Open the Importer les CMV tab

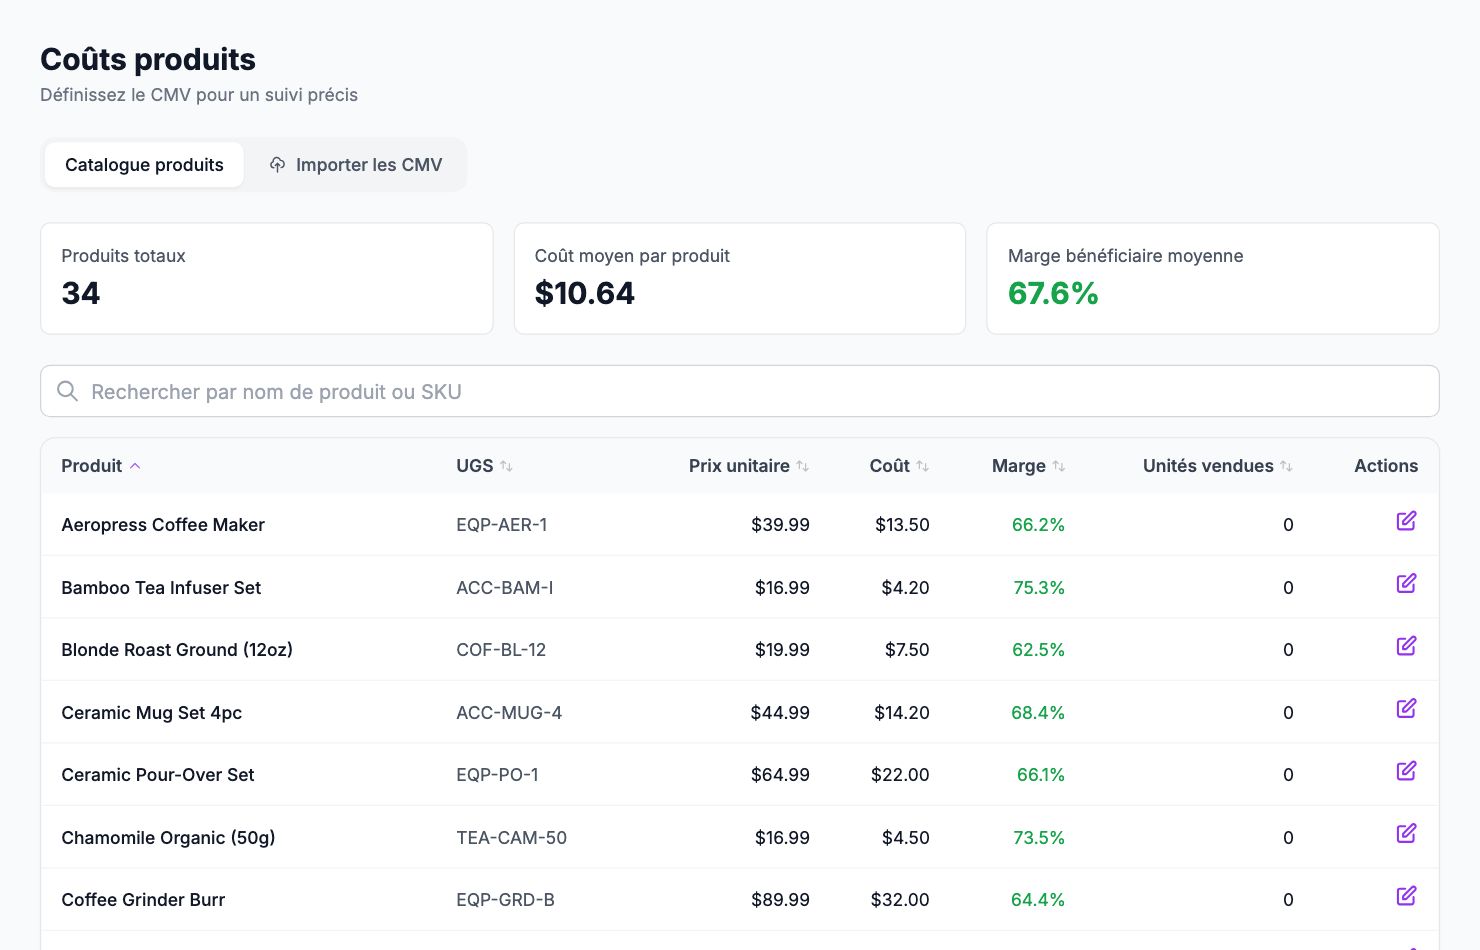tap(356, 165)
